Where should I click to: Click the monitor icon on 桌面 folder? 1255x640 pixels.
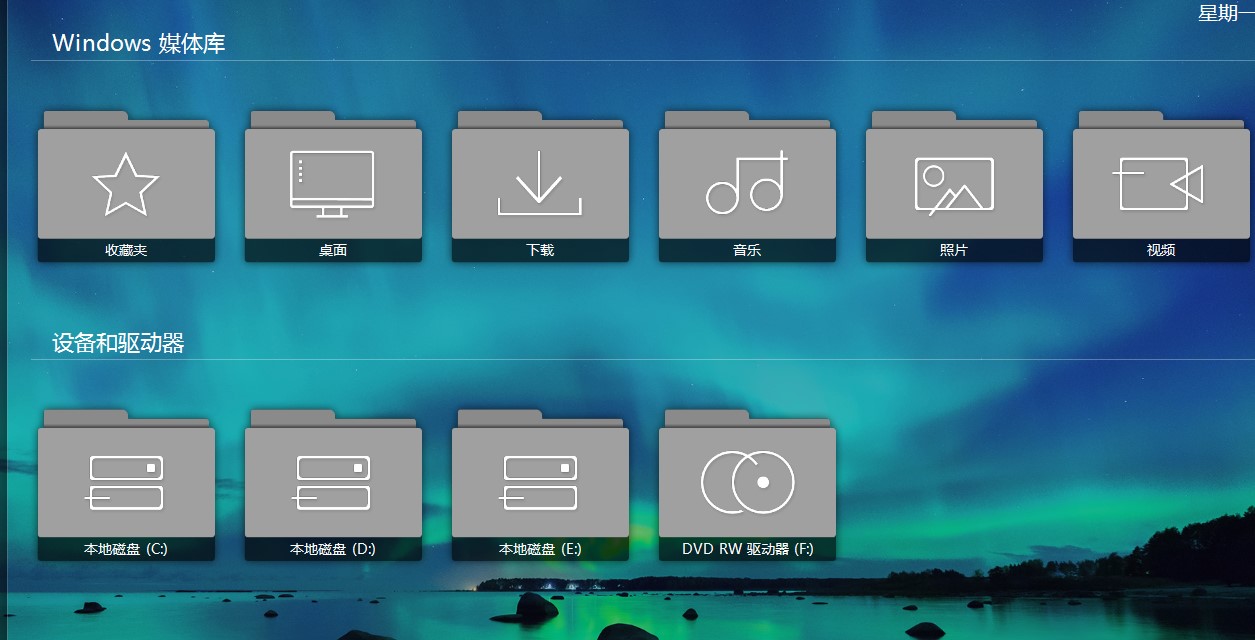(333, 182)
